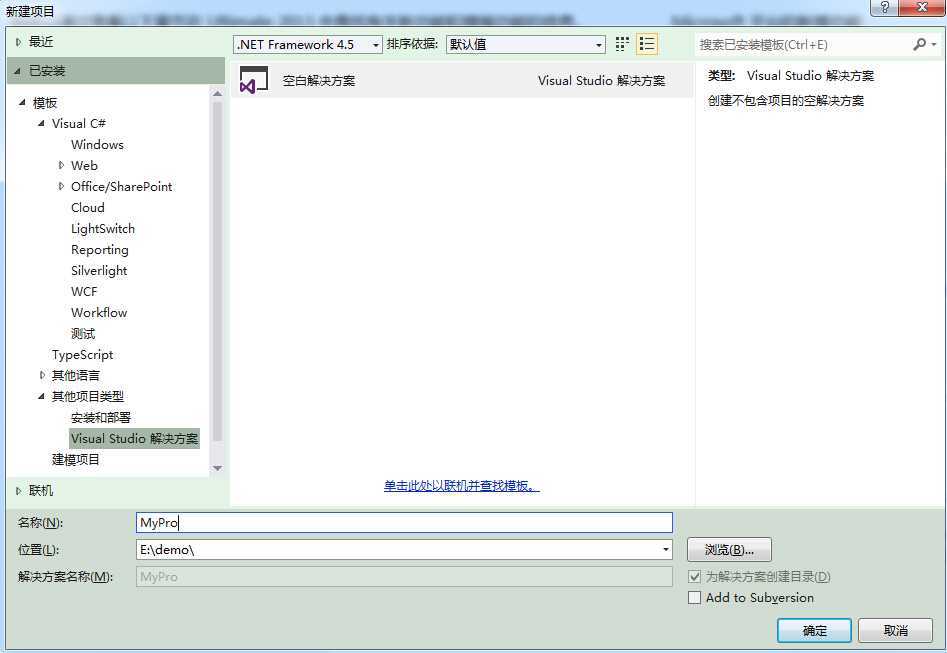947x653 pixels.
Task: Click the blank solution template icon
Action: click(254, 80)
